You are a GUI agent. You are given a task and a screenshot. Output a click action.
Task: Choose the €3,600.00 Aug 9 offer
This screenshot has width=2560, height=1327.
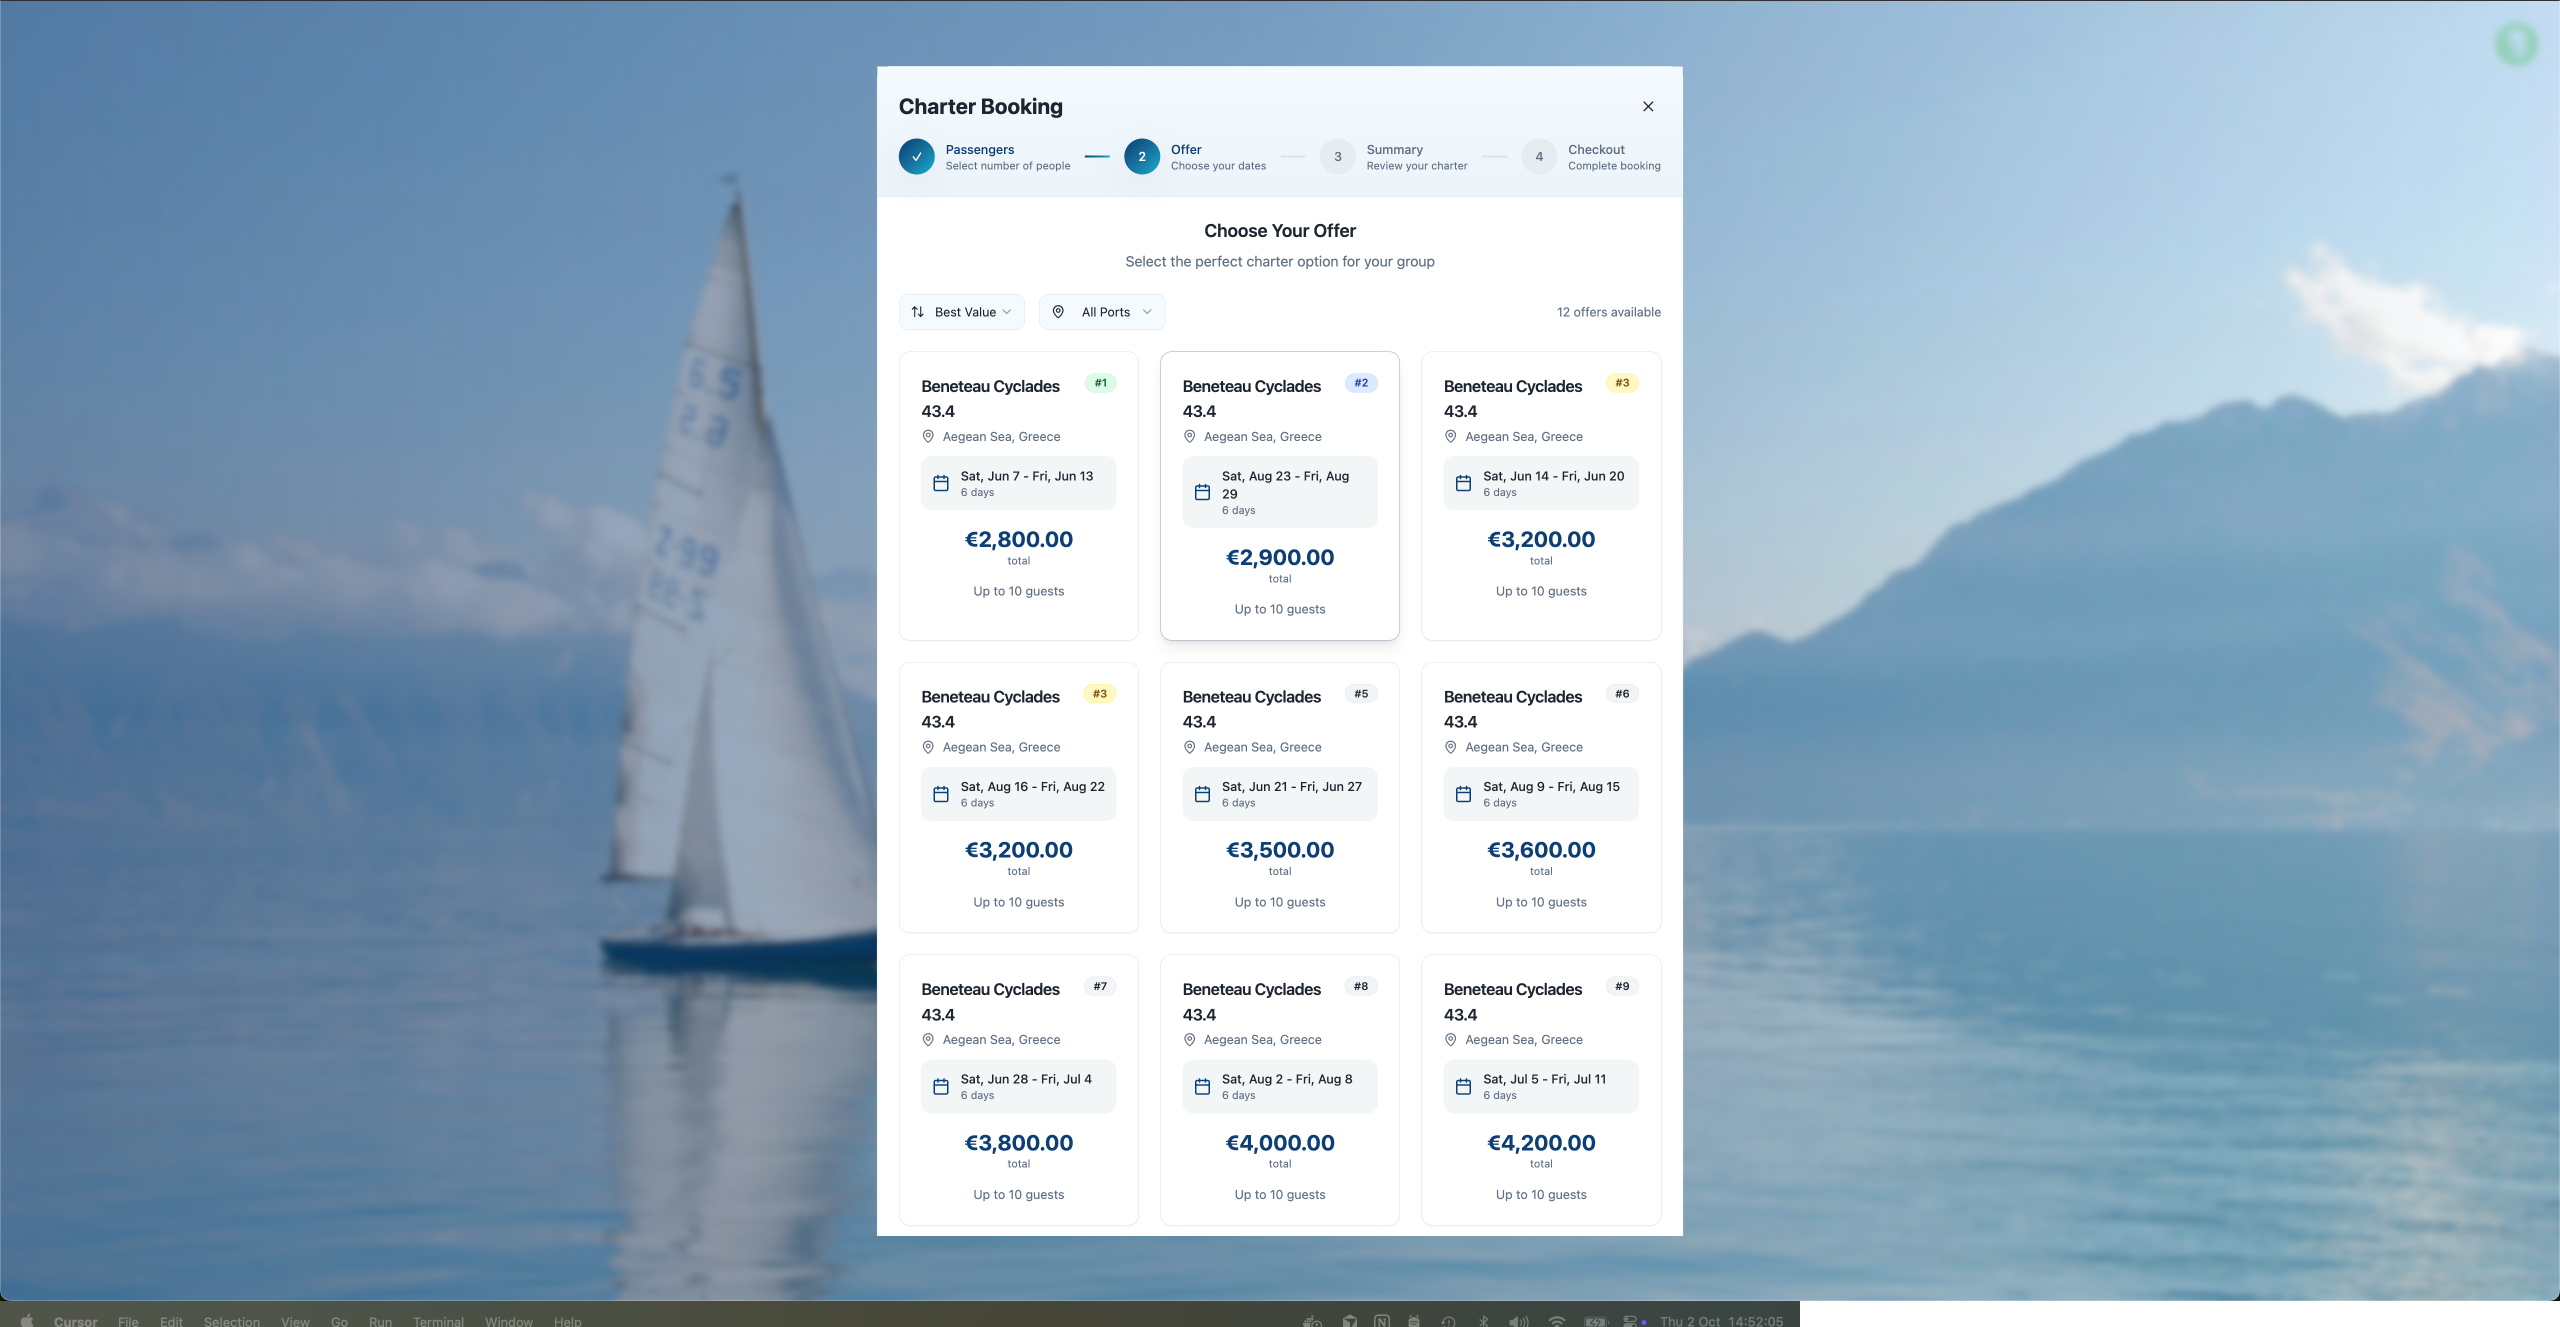click(x=1540, y=797)
